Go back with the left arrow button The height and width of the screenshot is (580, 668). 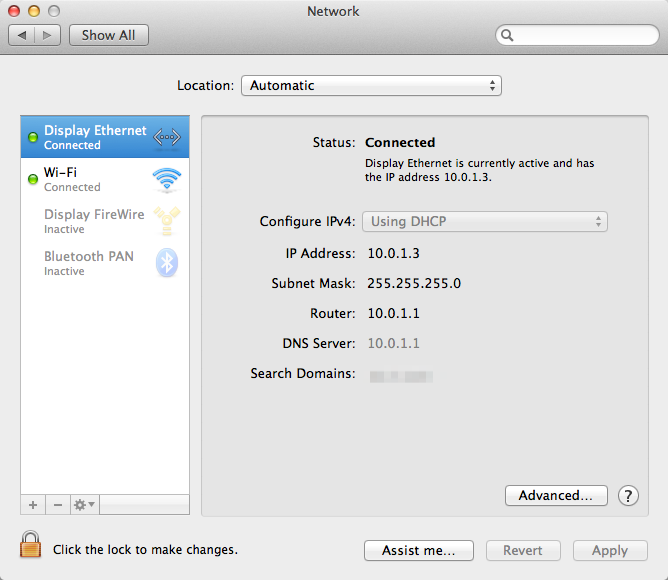22,35
